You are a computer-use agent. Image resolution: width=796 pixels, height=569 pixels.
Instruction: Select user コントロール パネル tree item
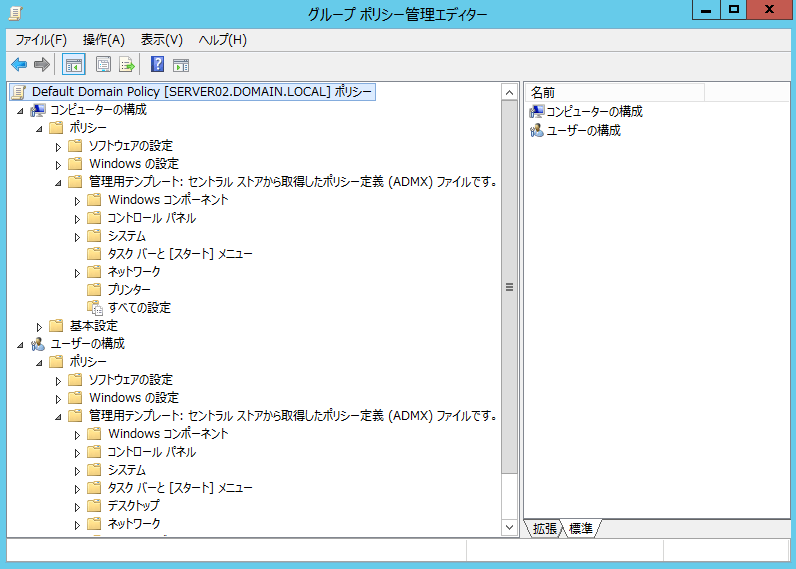151,452
